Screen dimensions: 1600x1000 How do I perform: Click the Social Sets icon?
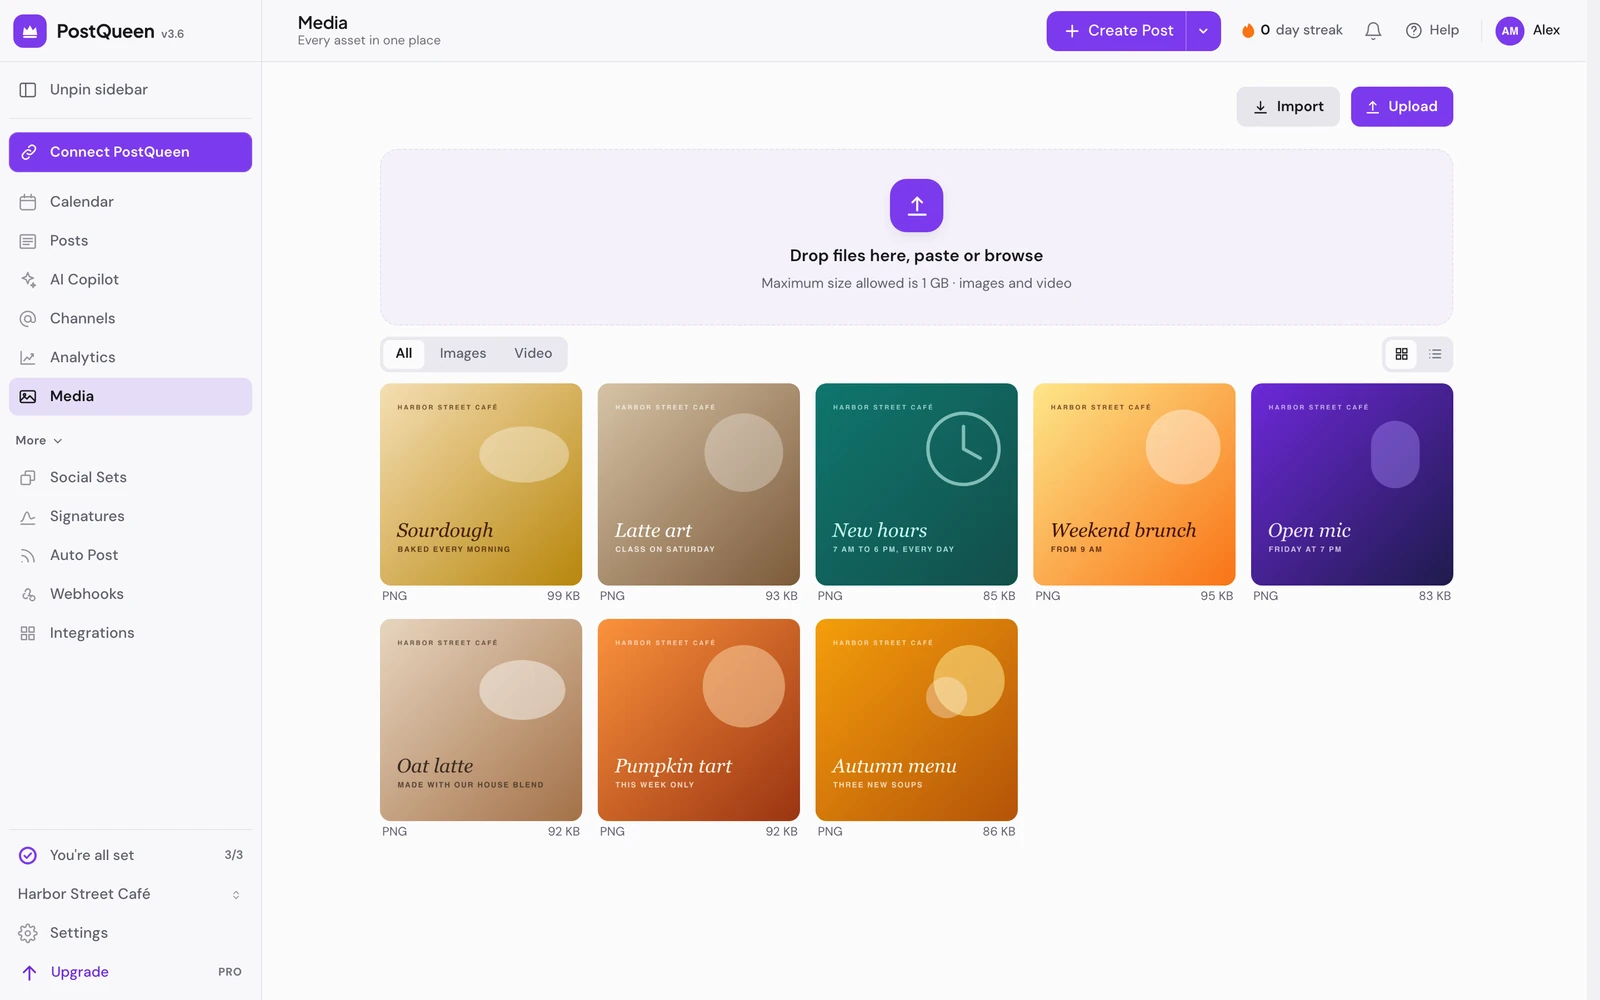point(28,478)
